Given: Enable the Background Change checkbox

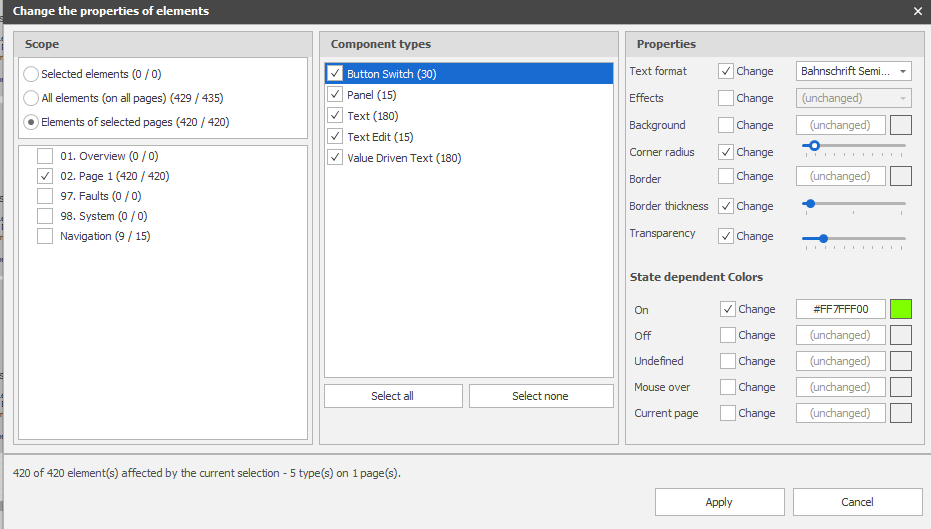Looking at the screenshot, I should [x=726, y=125].
